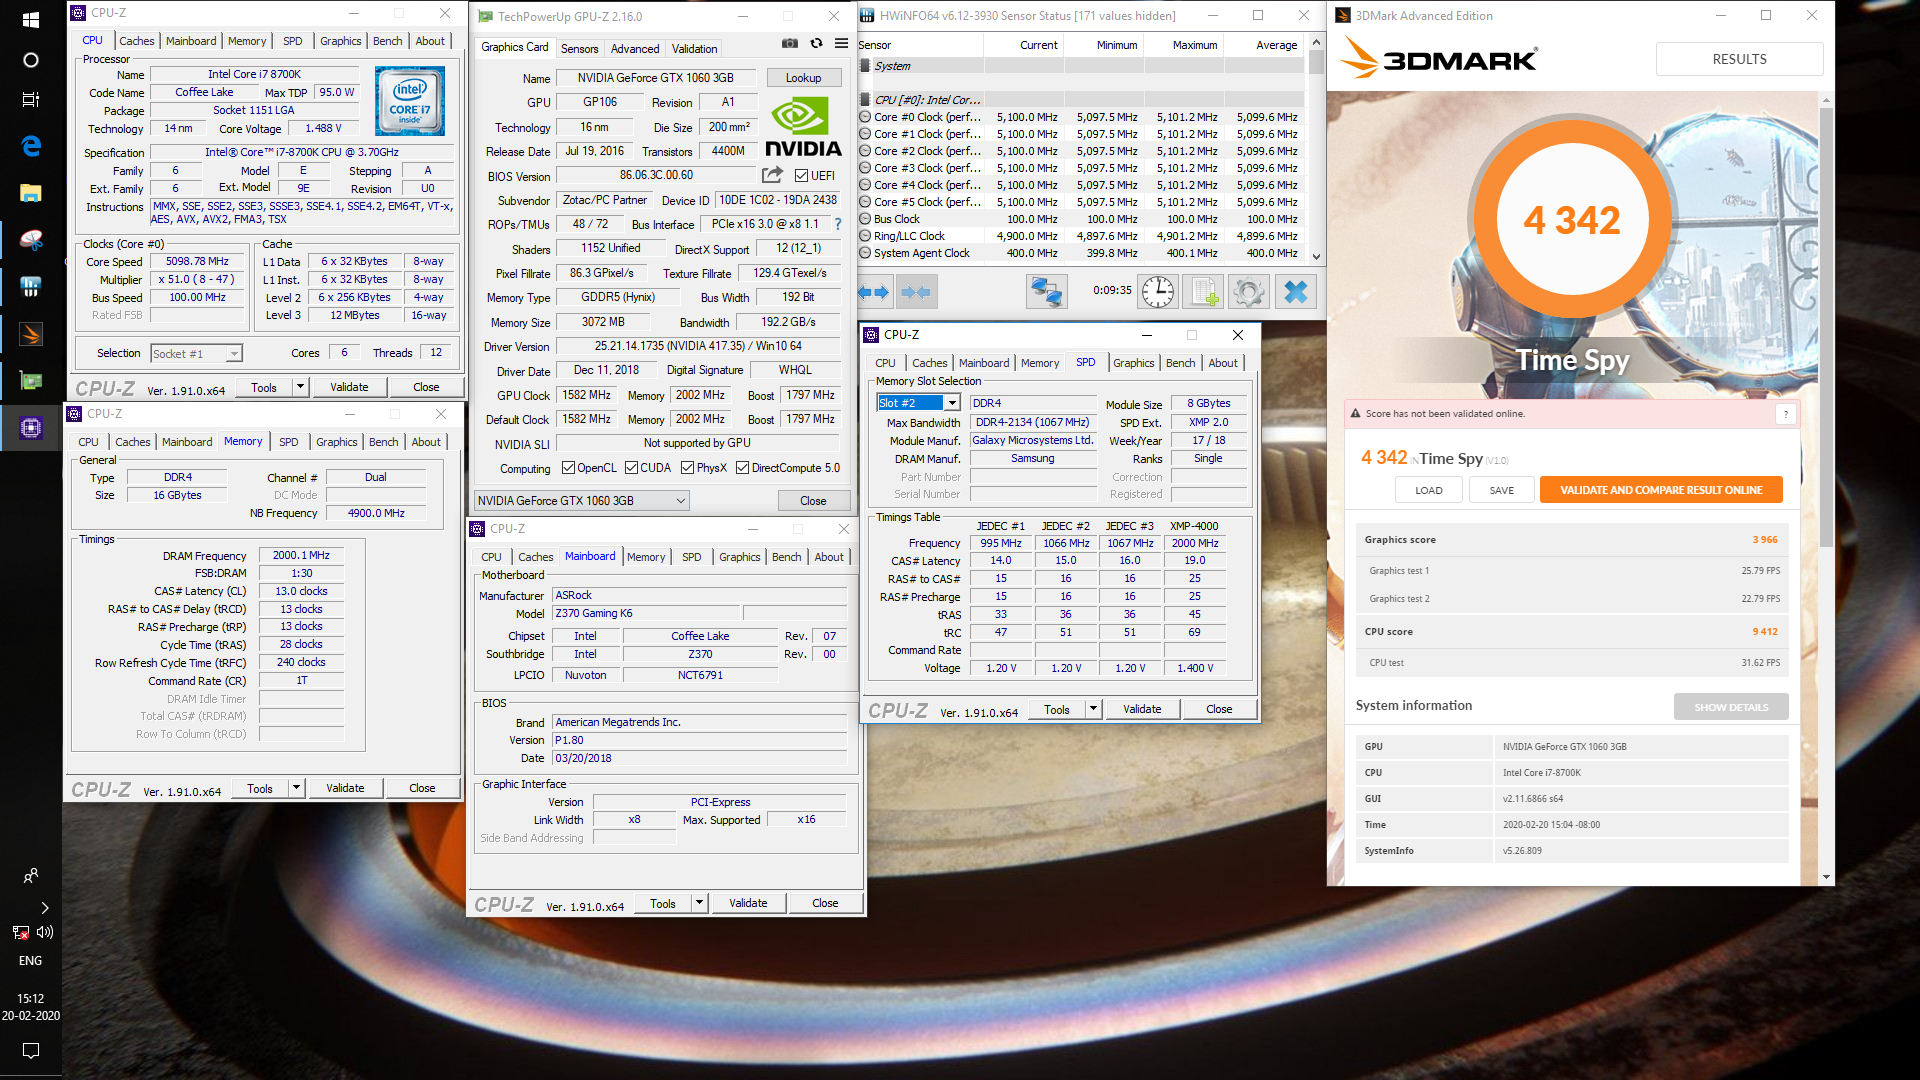The height and width of the screenshot is (1080, 1920).
Task: Expand Tools arrow in CPU-Z CPU window
Action: (299, 387)
